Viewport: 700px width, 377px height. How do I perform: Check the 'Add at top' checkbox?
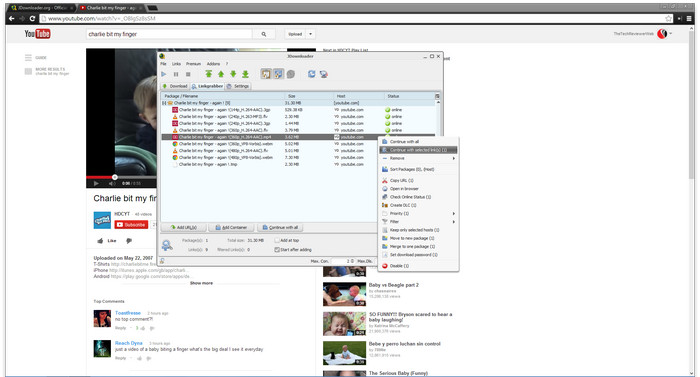[x=277, y=240]
